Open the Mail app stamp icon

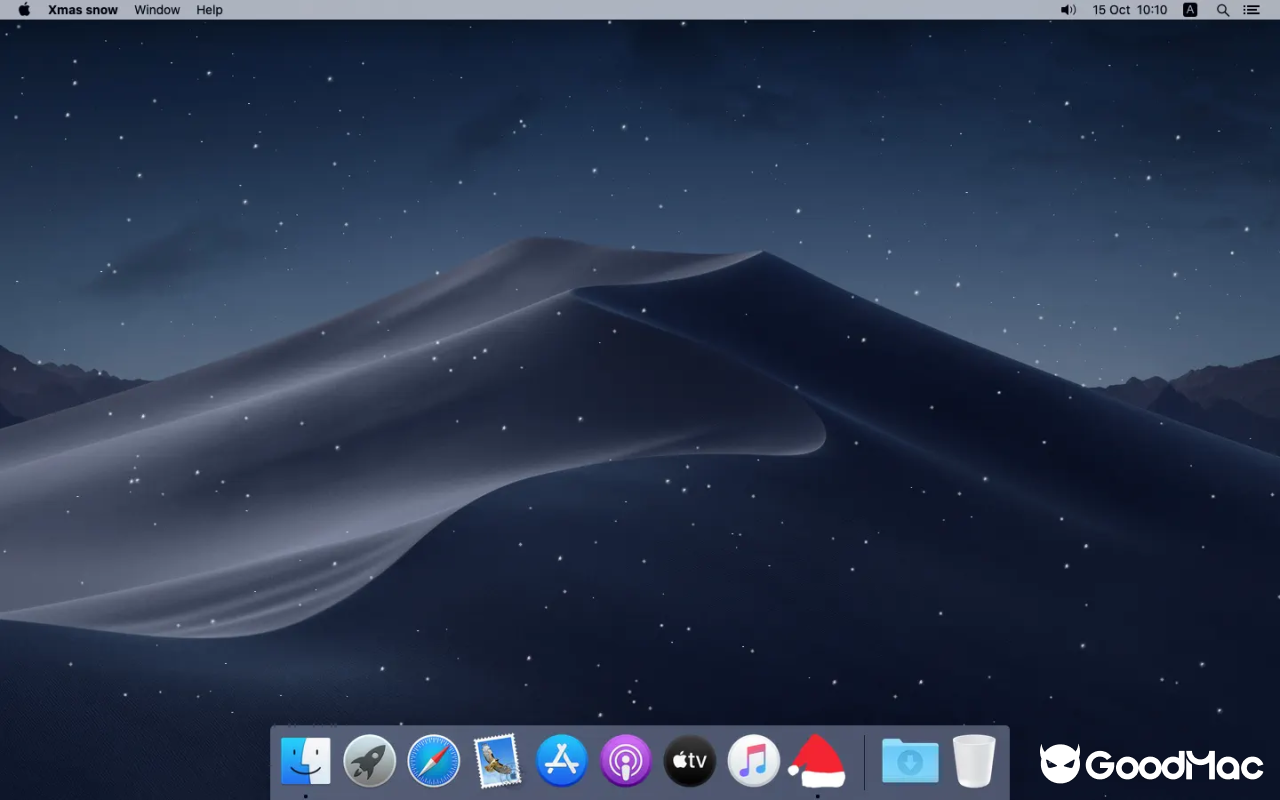click(x=498, y=761)
